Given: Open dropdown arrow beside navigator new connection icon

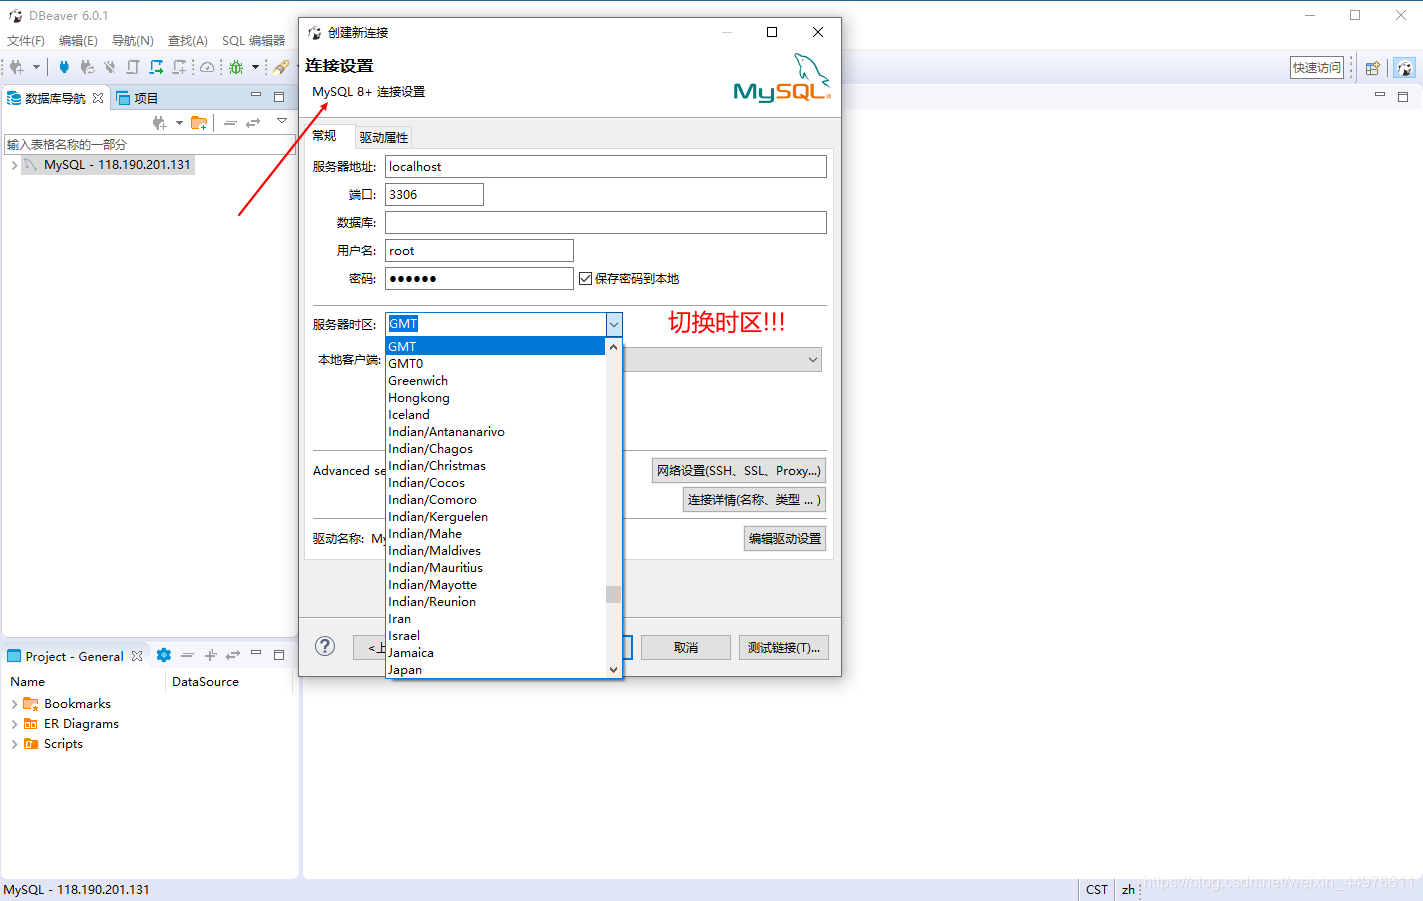Looking at the screenshot, I should (179, 122).
